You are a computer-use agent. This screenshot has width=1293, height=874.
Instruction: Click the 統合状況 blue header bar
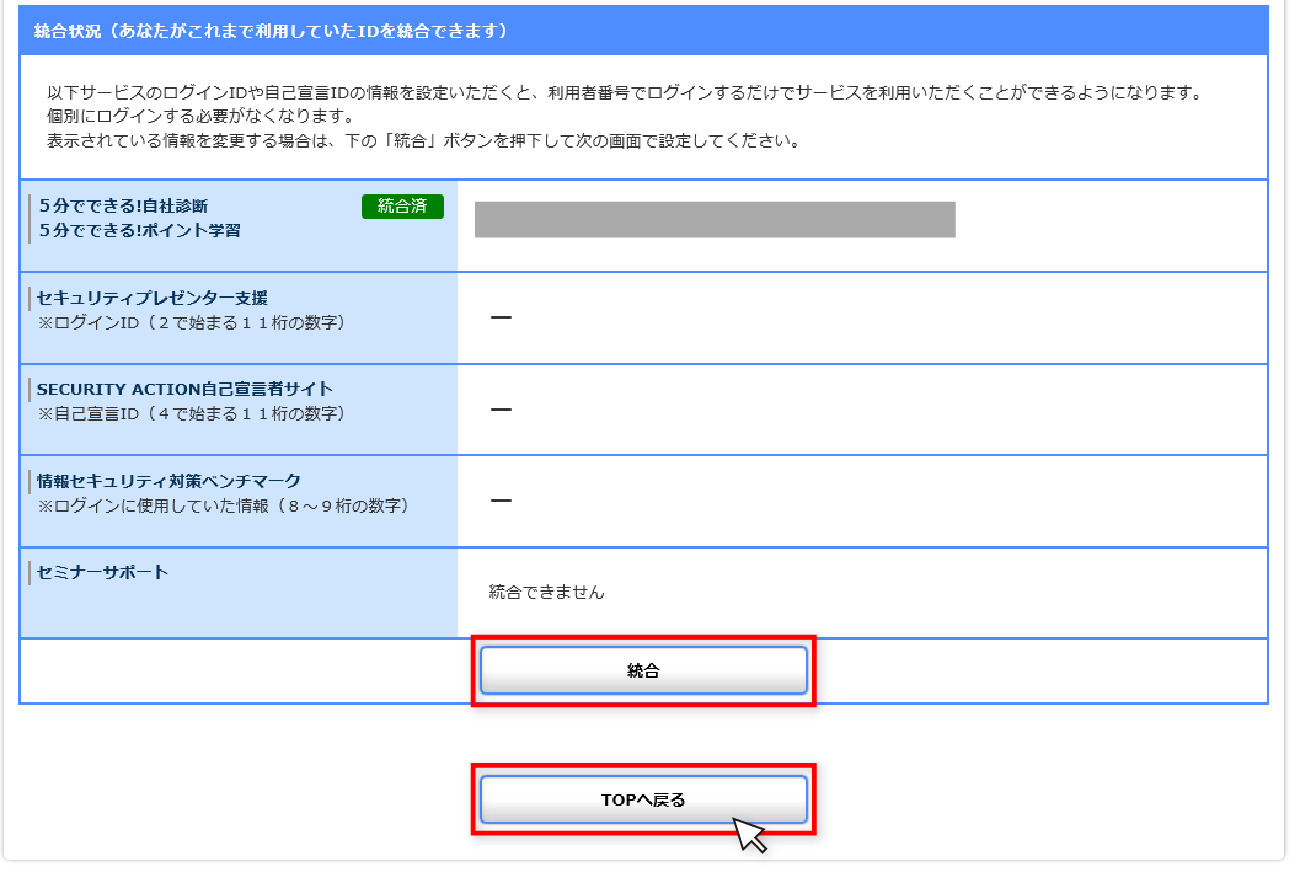pos(643,31)
